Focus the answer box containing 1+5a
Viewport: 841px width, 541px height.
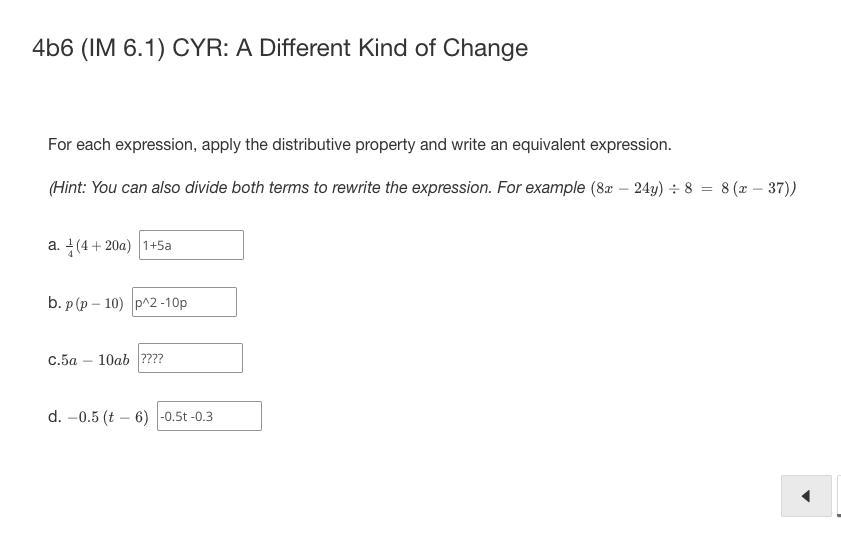191,245
